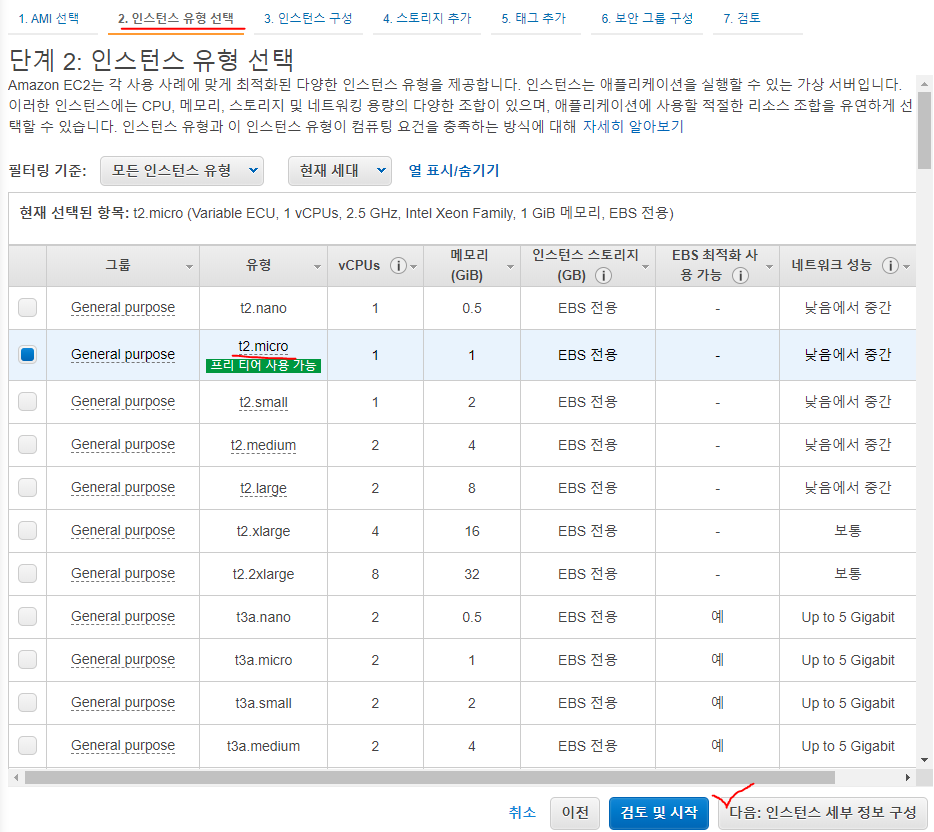The width and height of the screenshot is (934, 832).
Task: Go to step 3. 인스턴스 구성 tab
Action: click(x=308, y=18)
